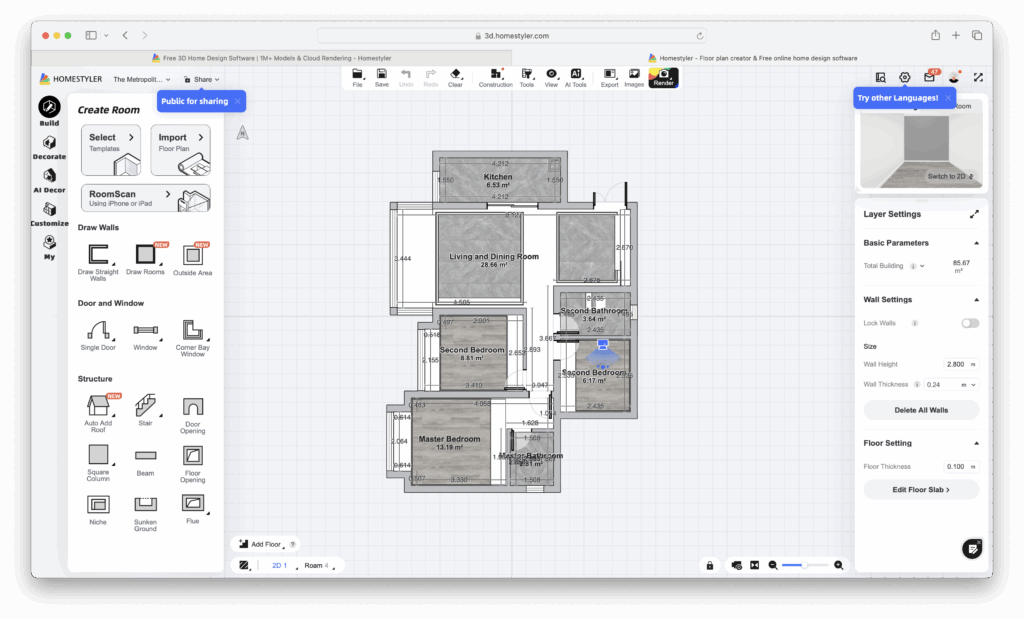Collapse the Basic Parameters section
Image resolution: width=1024 pixels, height=619 pixels.
pos(978,242)
